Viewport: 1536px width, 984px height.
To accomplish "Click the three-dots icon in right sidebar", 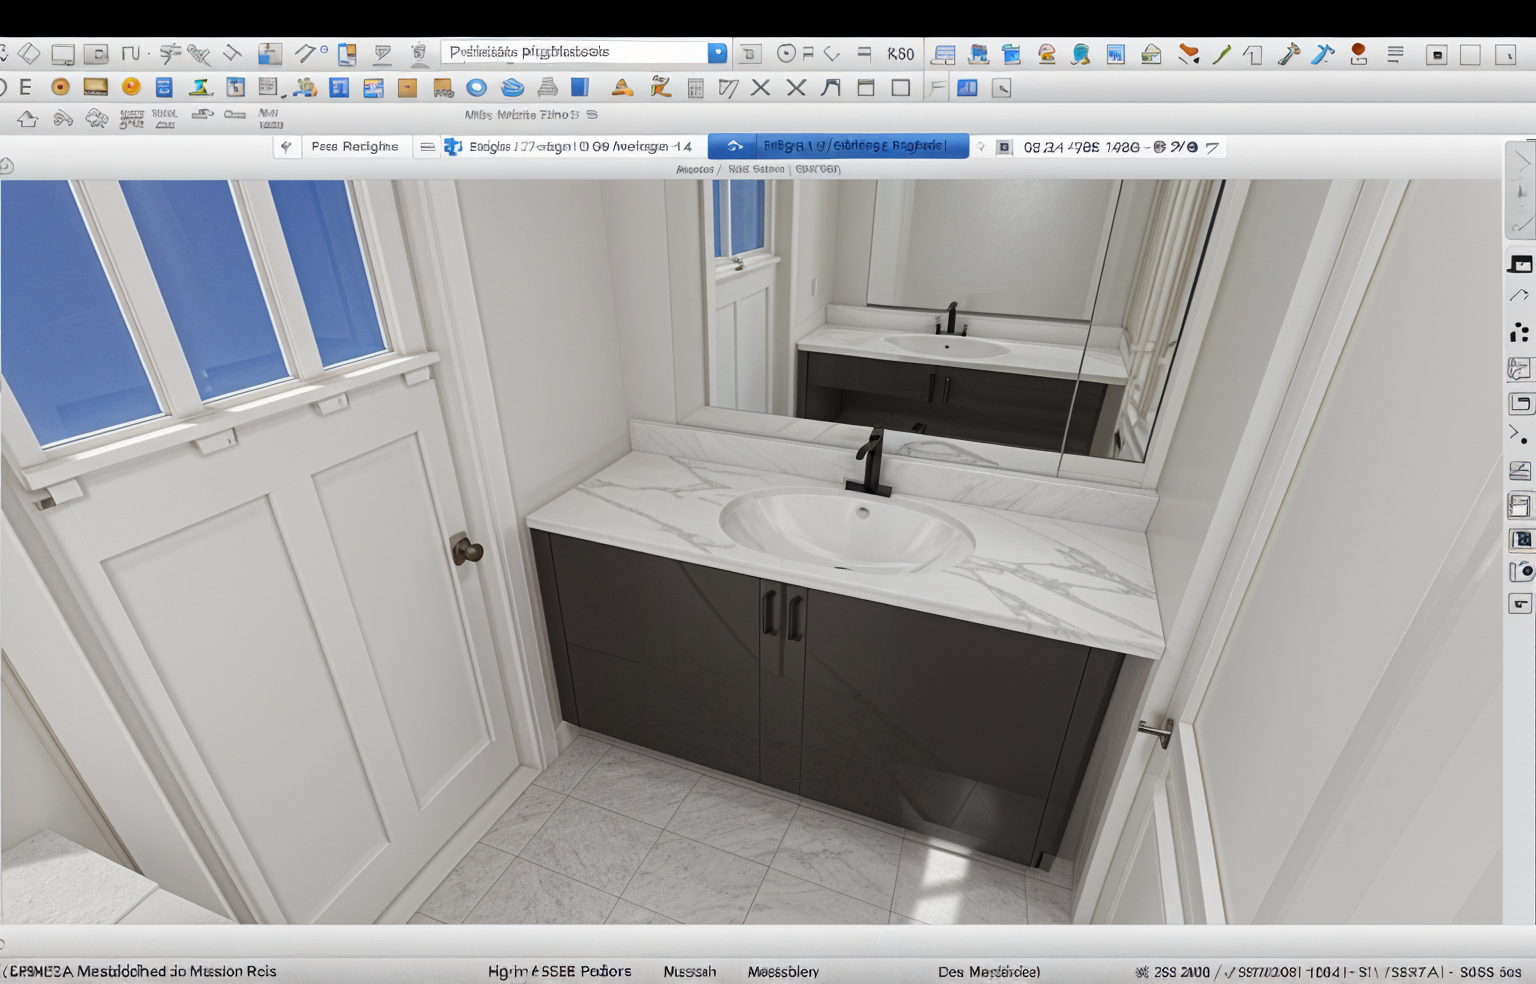I will pyautogui.click(x=1519, y=333).
